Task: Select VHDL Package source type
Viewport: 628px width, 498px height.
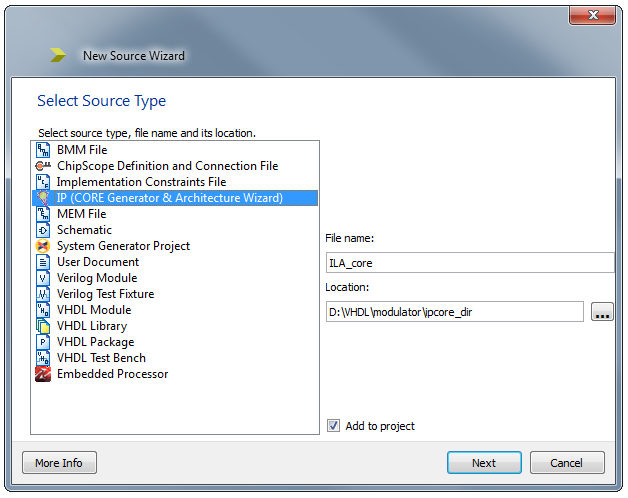Action: tap(95, 342)
